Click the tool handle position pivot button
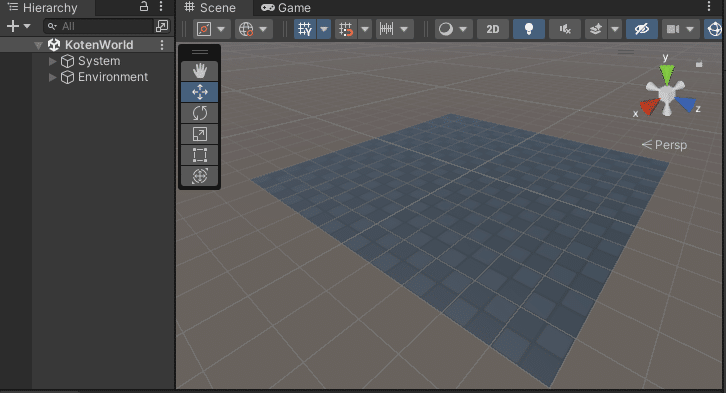 coord(204,29)
